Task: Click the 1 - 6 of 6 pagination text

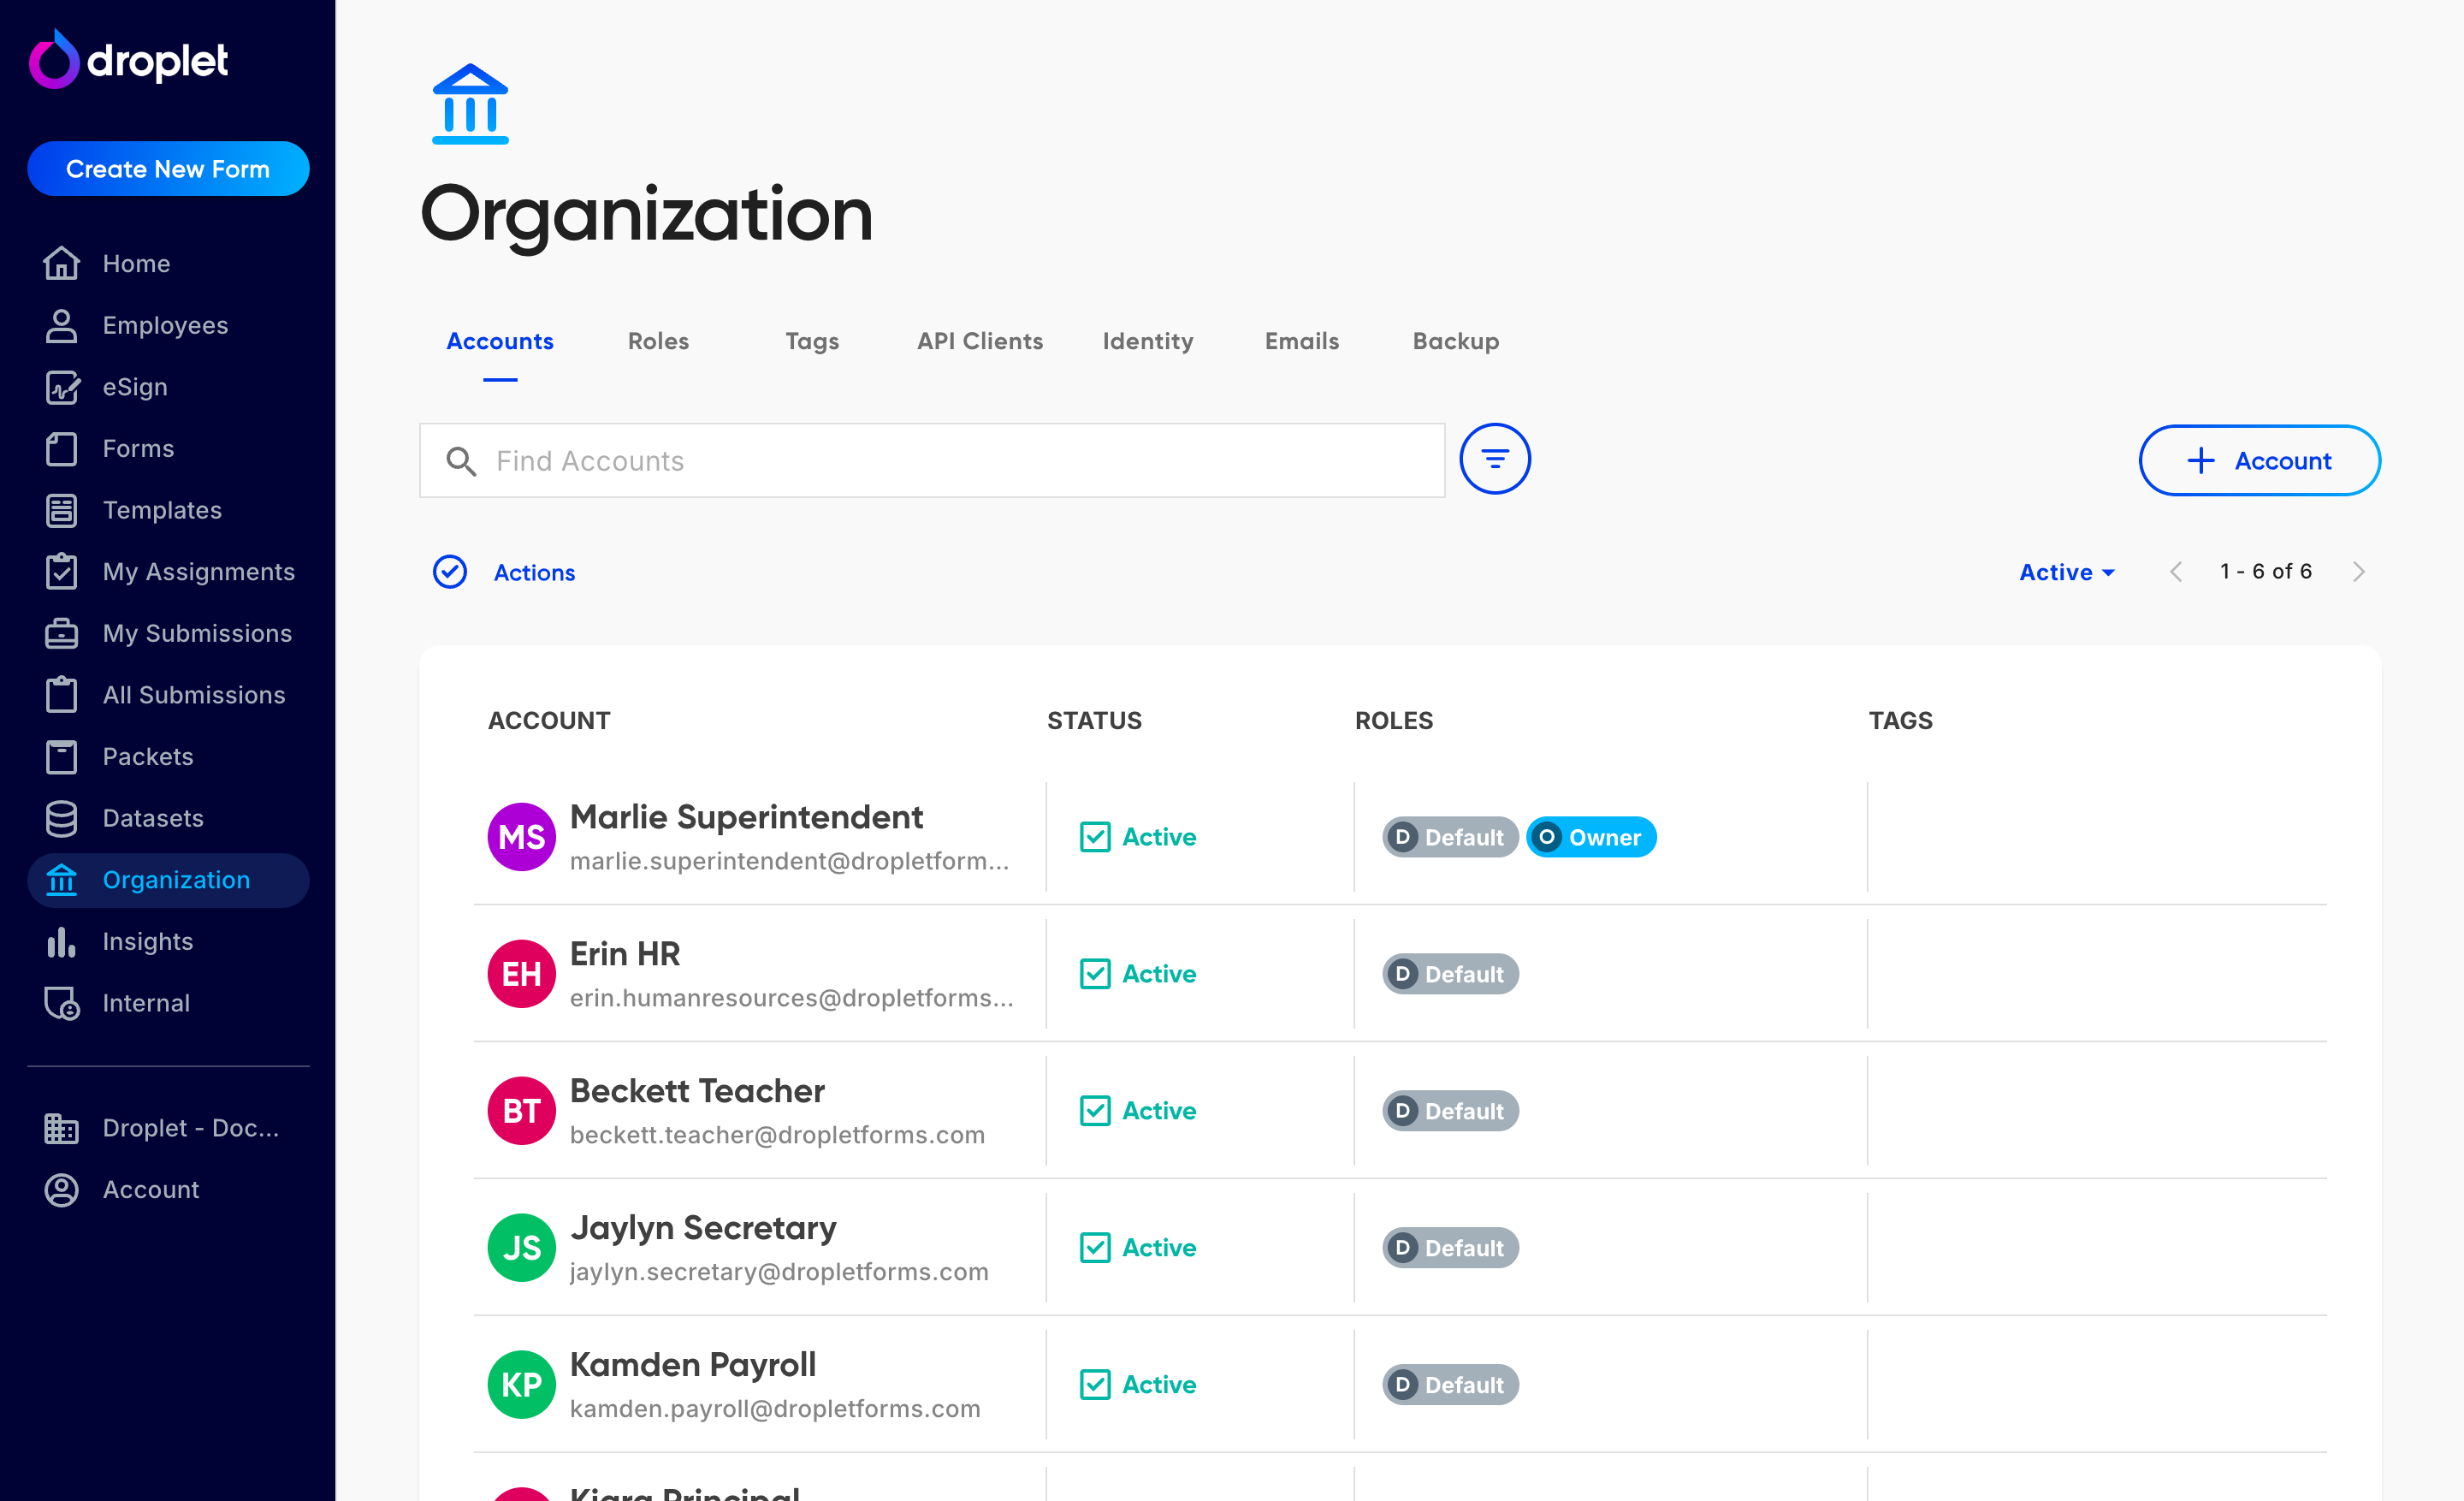Action: pos(2266,571)
